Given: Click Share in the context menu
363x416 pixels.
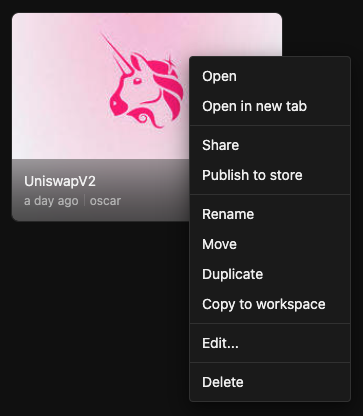Looking at the screenshot, I should coord(270,145).
